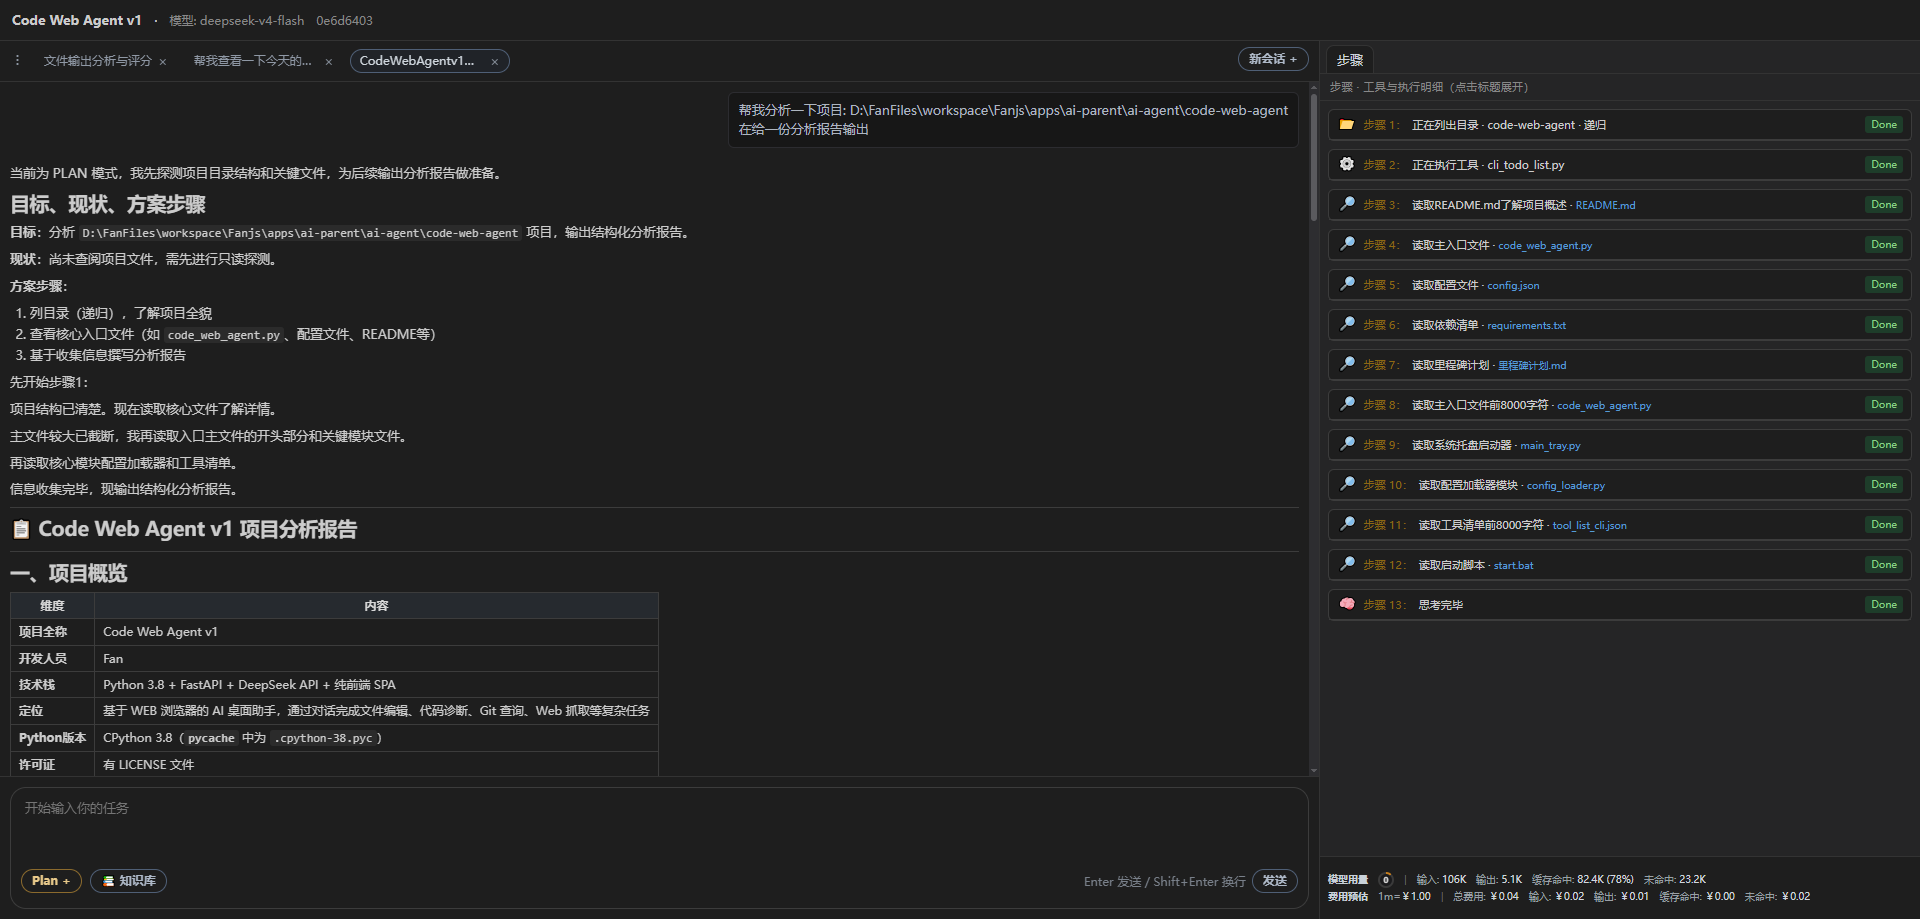
Task: Expand step 1 正在列出目录 title
Action: tap(1509, 125)
